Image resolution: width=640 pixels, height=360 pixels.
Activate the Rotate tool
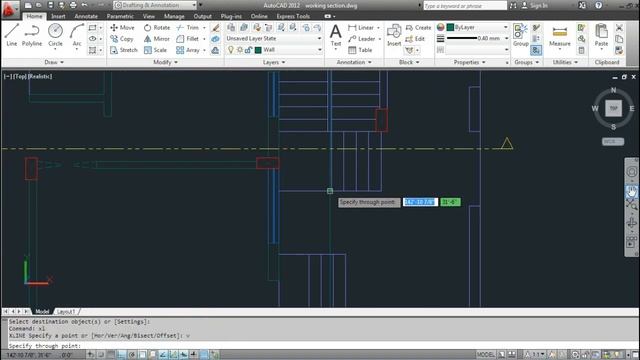[x=157, y=27]
